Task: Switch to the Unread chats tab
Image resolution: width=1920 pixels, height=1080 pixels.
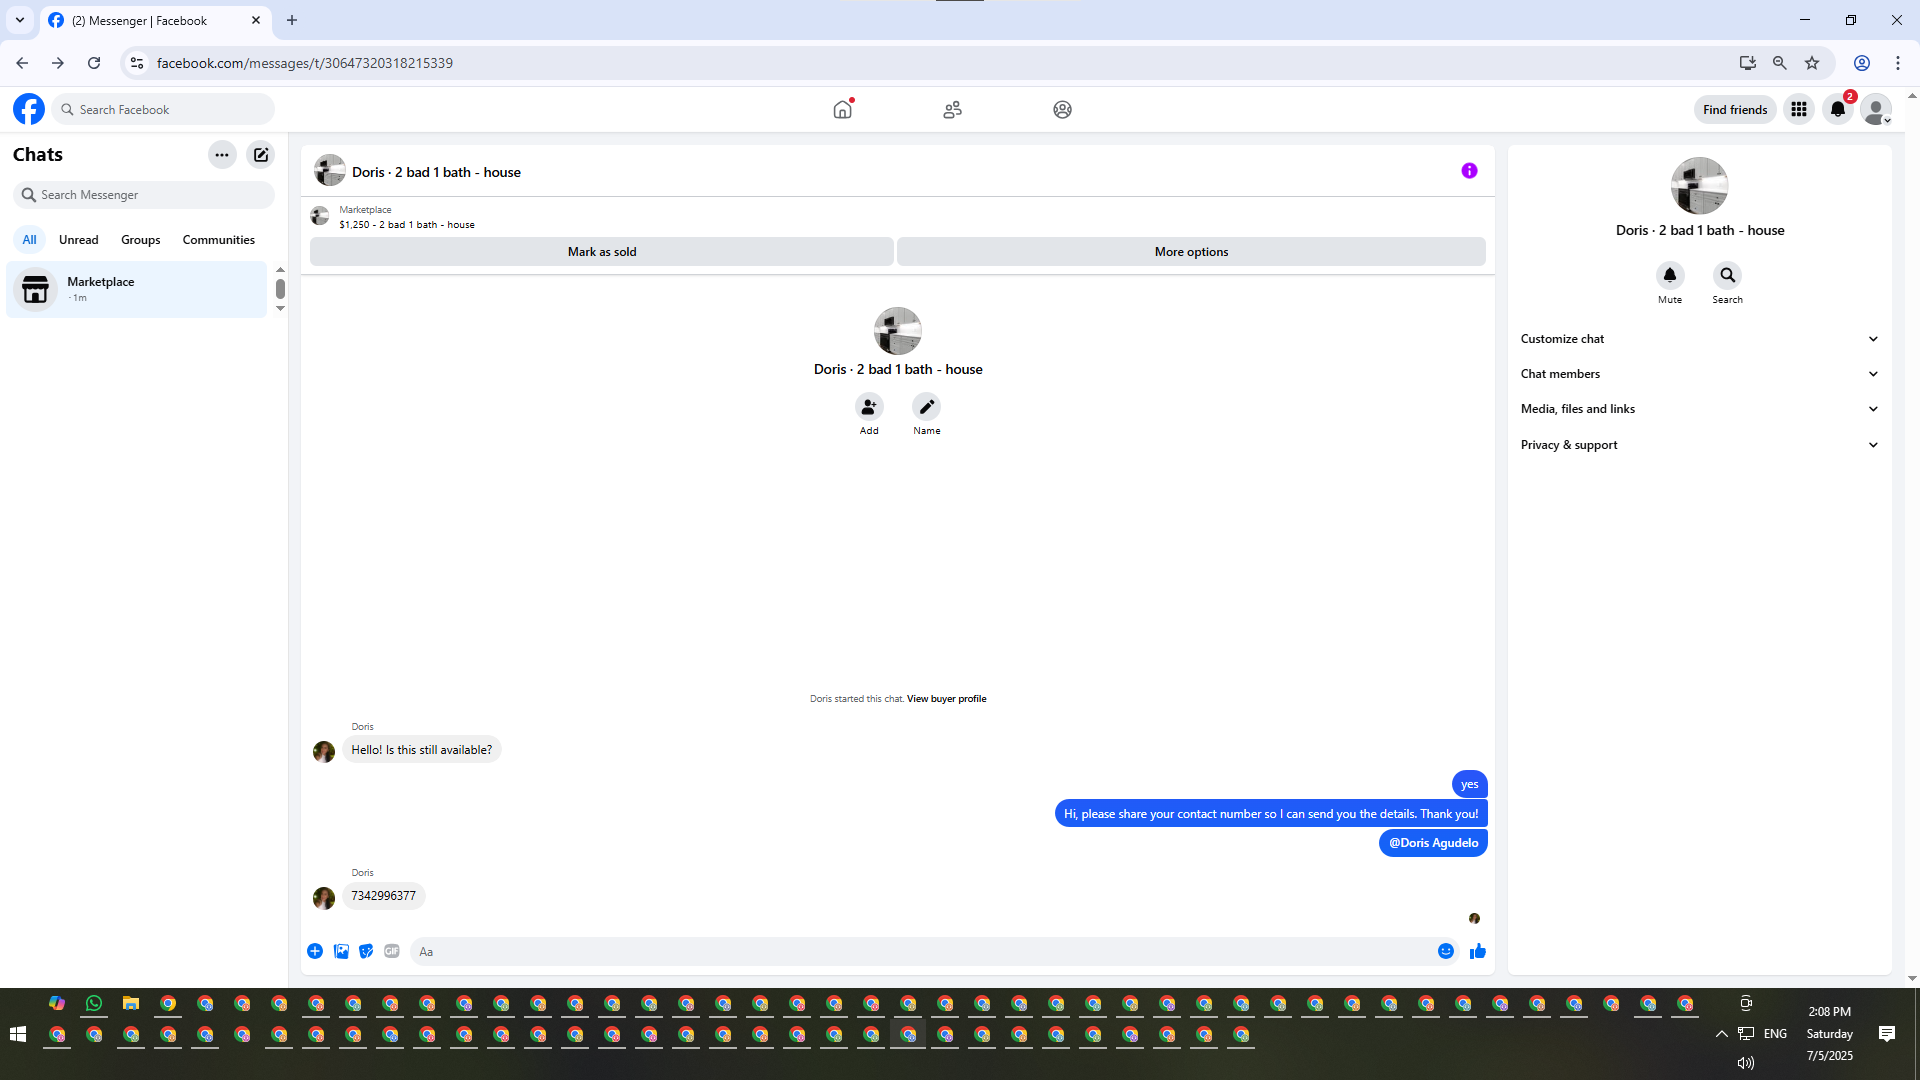Action: [x=78, y=240]
